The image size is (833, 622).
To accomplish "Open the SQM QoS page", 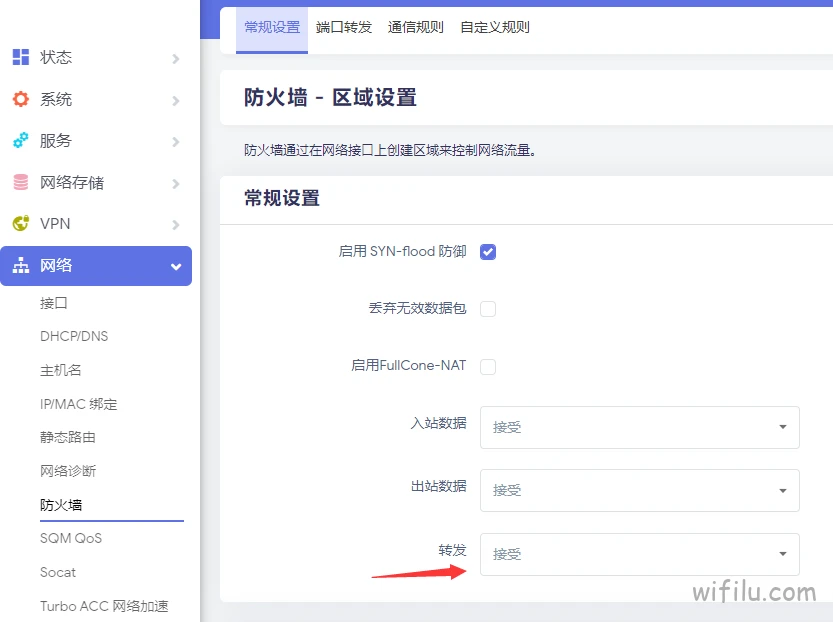I will pyautogui.click(x=71, y=539).
